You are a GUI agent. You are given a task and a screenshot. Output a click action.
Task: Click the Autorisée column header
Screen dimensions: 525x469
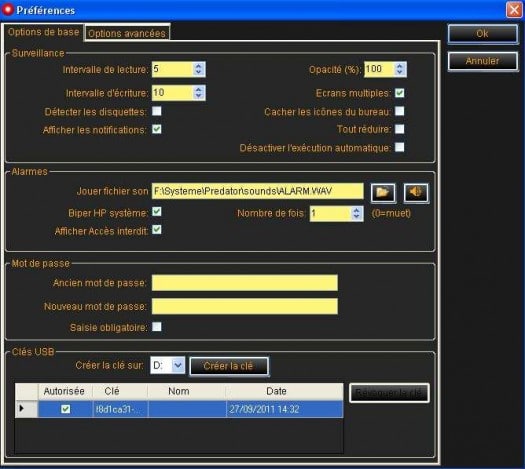coord(65,391)
